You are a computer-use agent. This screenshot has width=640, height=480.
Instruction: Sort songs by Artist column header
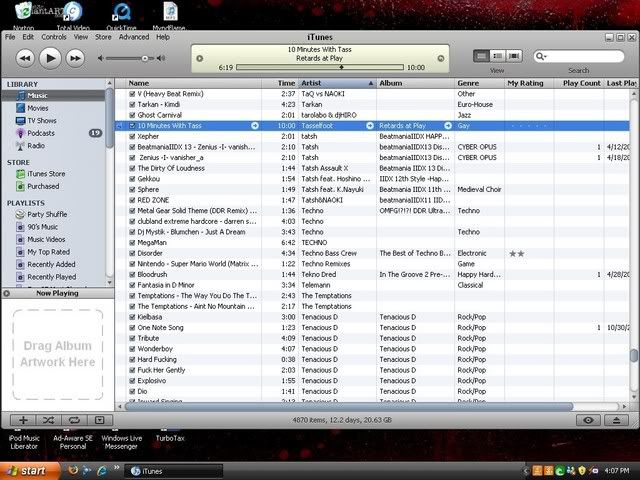(312, 83)
